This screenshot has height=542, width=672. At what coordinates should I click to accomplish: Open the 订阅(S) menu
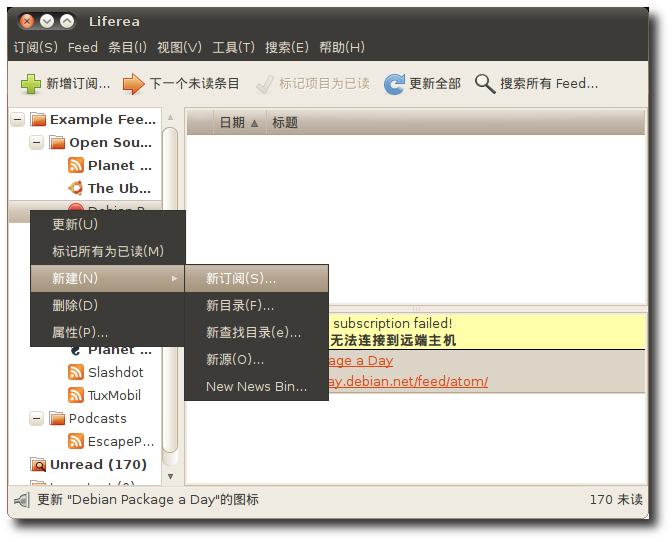coord(36,47)
